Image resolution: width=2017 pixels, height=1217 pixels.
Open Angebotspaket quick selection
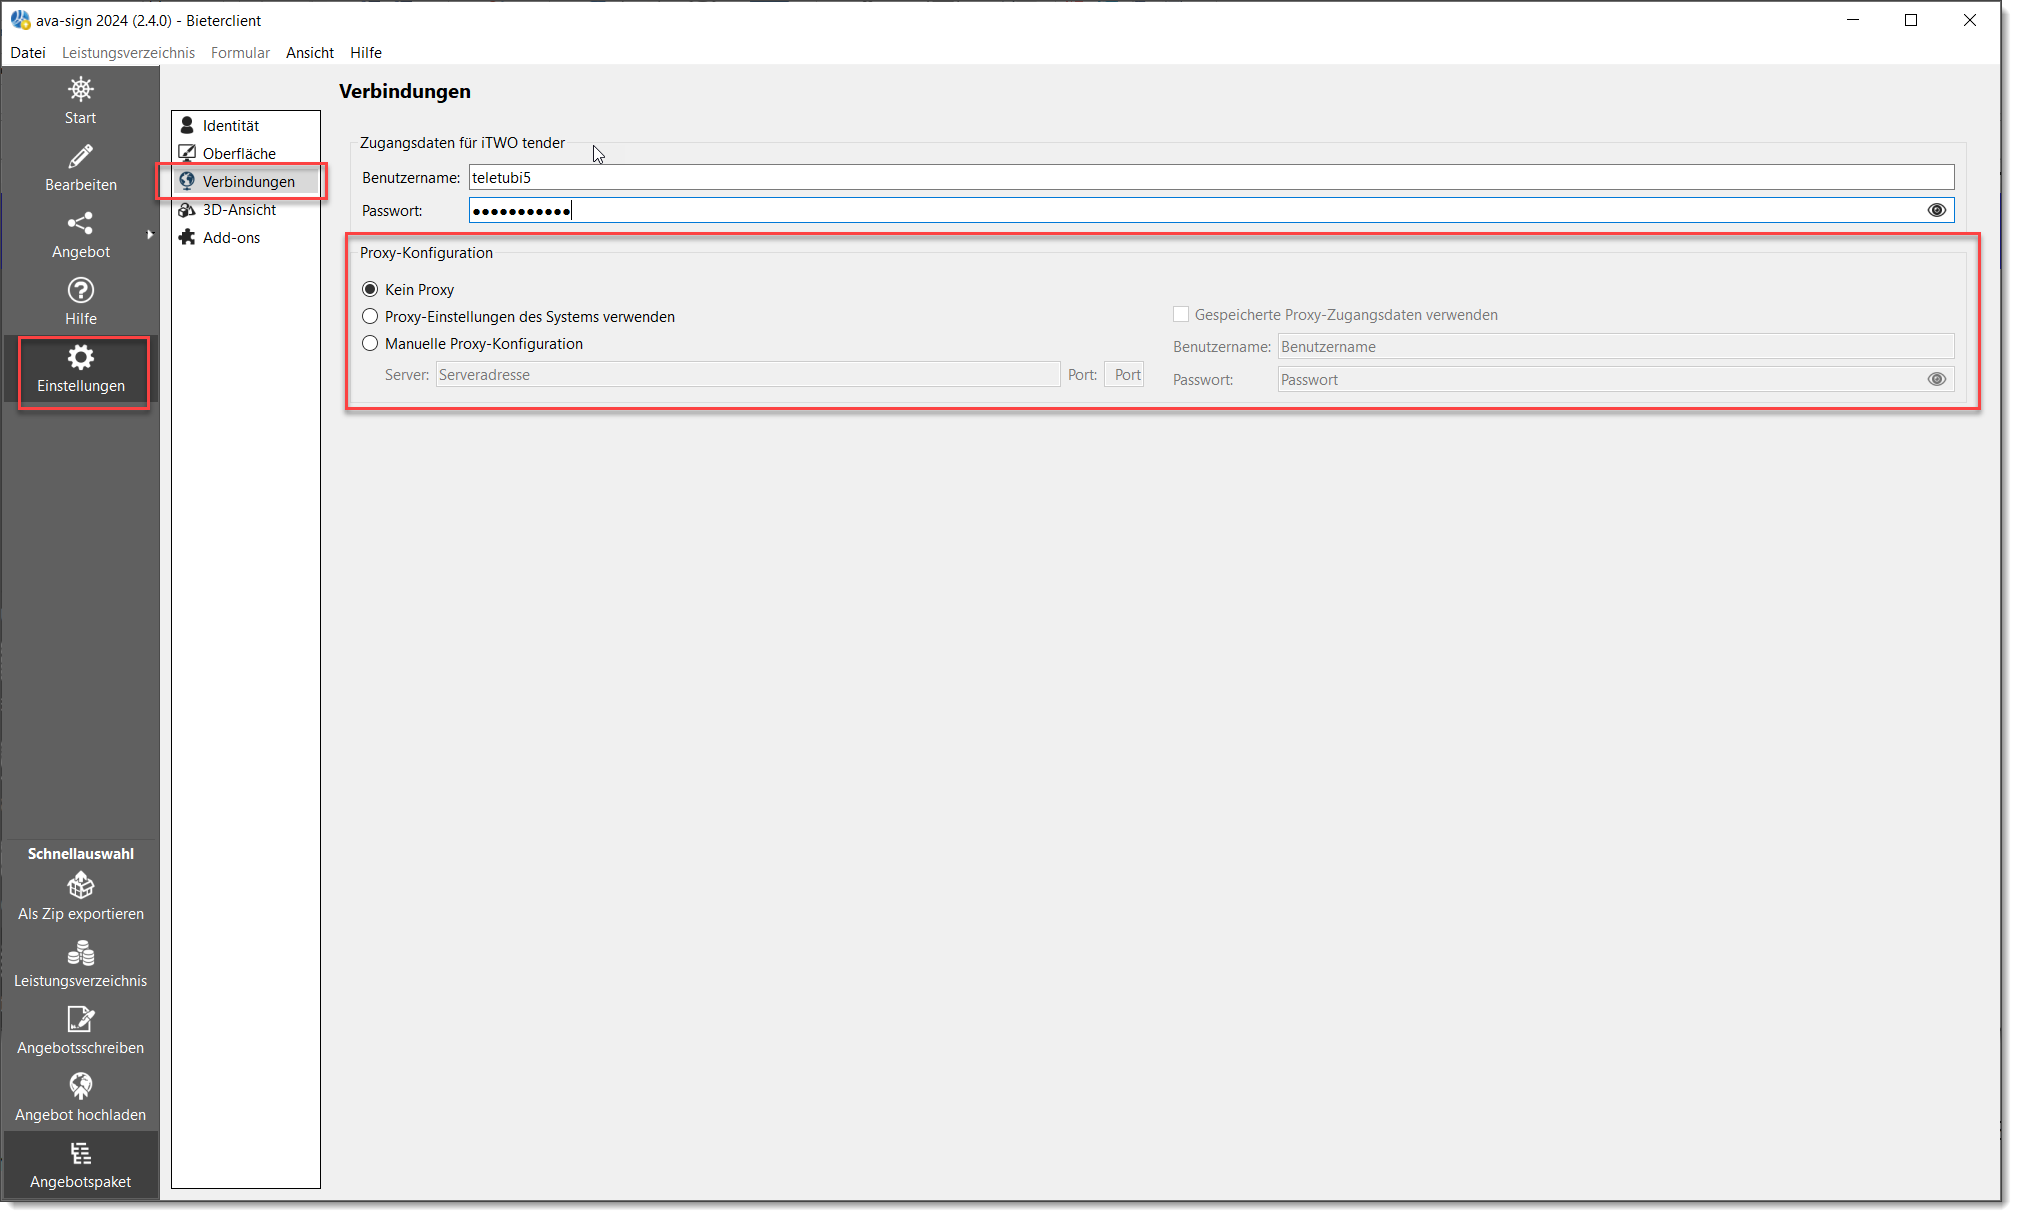pos(80,1166)
